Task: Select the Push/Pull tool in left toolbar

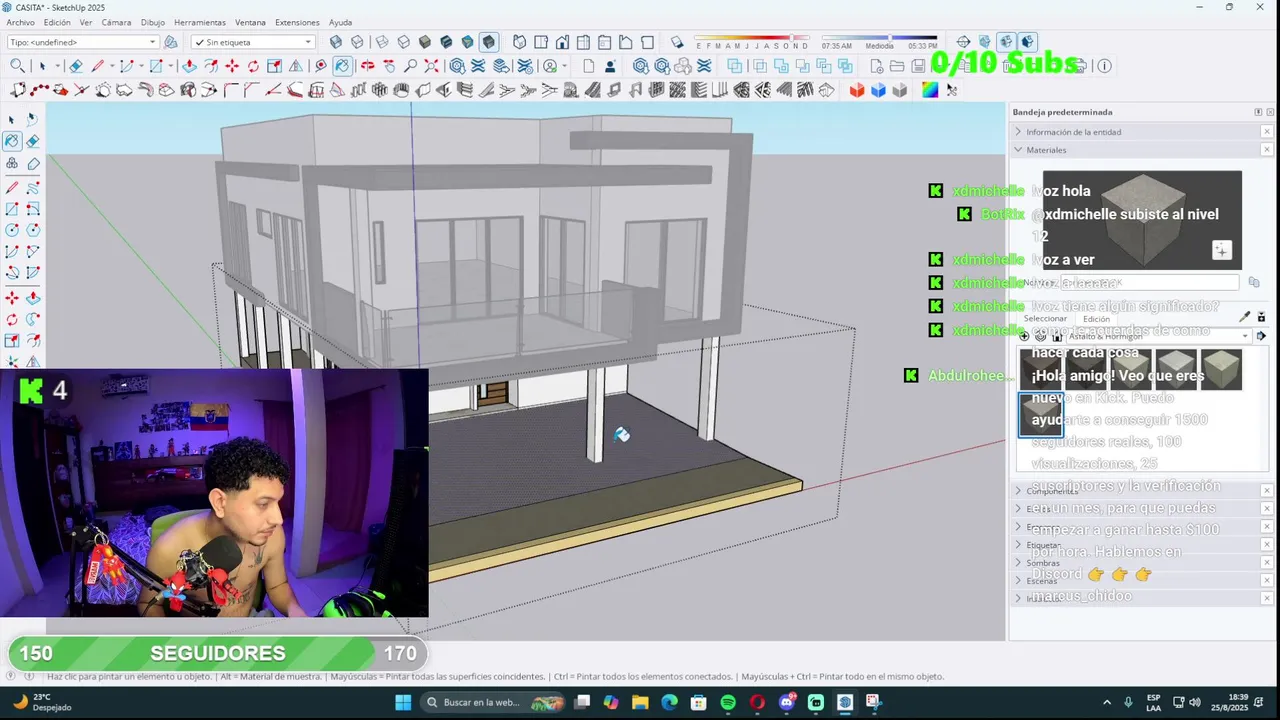Action: coord(33,297)
